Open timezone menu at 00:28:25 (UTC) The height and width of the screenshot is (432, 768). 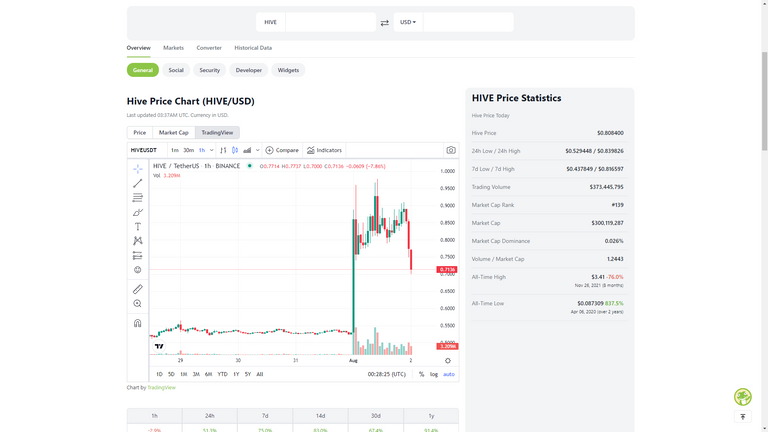point(386,374)
